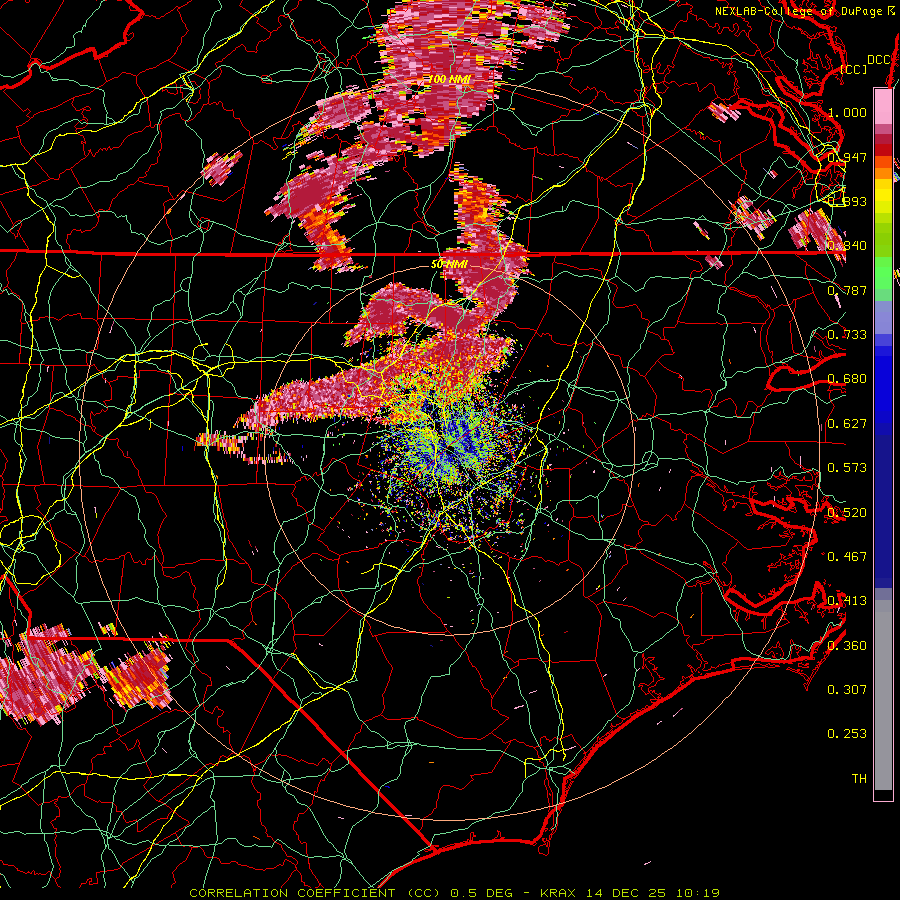Pick the light pink color bar segment
This screenshot has height=900, width=900.
883,107
